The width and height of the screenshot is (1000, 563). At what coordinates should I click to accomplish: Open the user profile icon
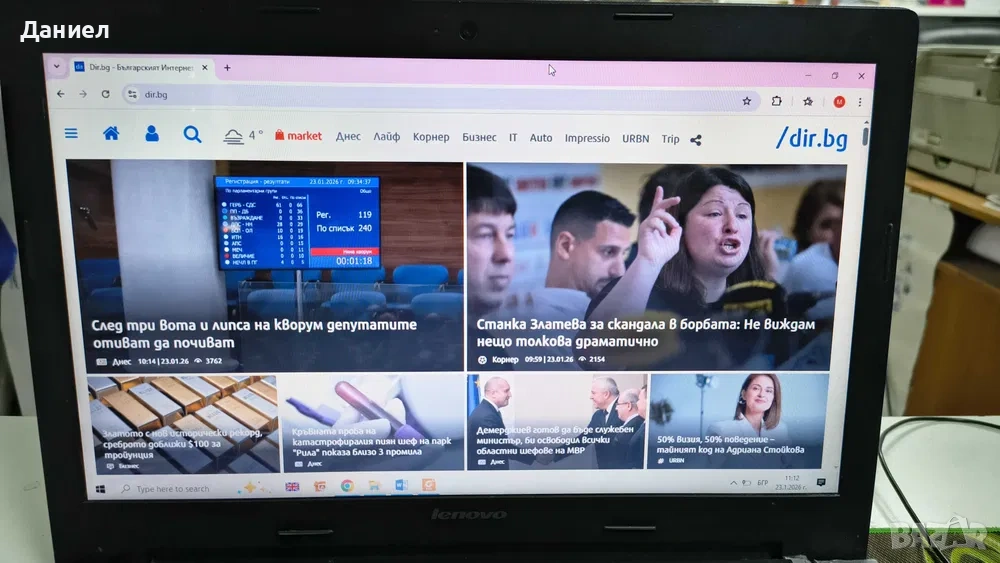(151, 133)
